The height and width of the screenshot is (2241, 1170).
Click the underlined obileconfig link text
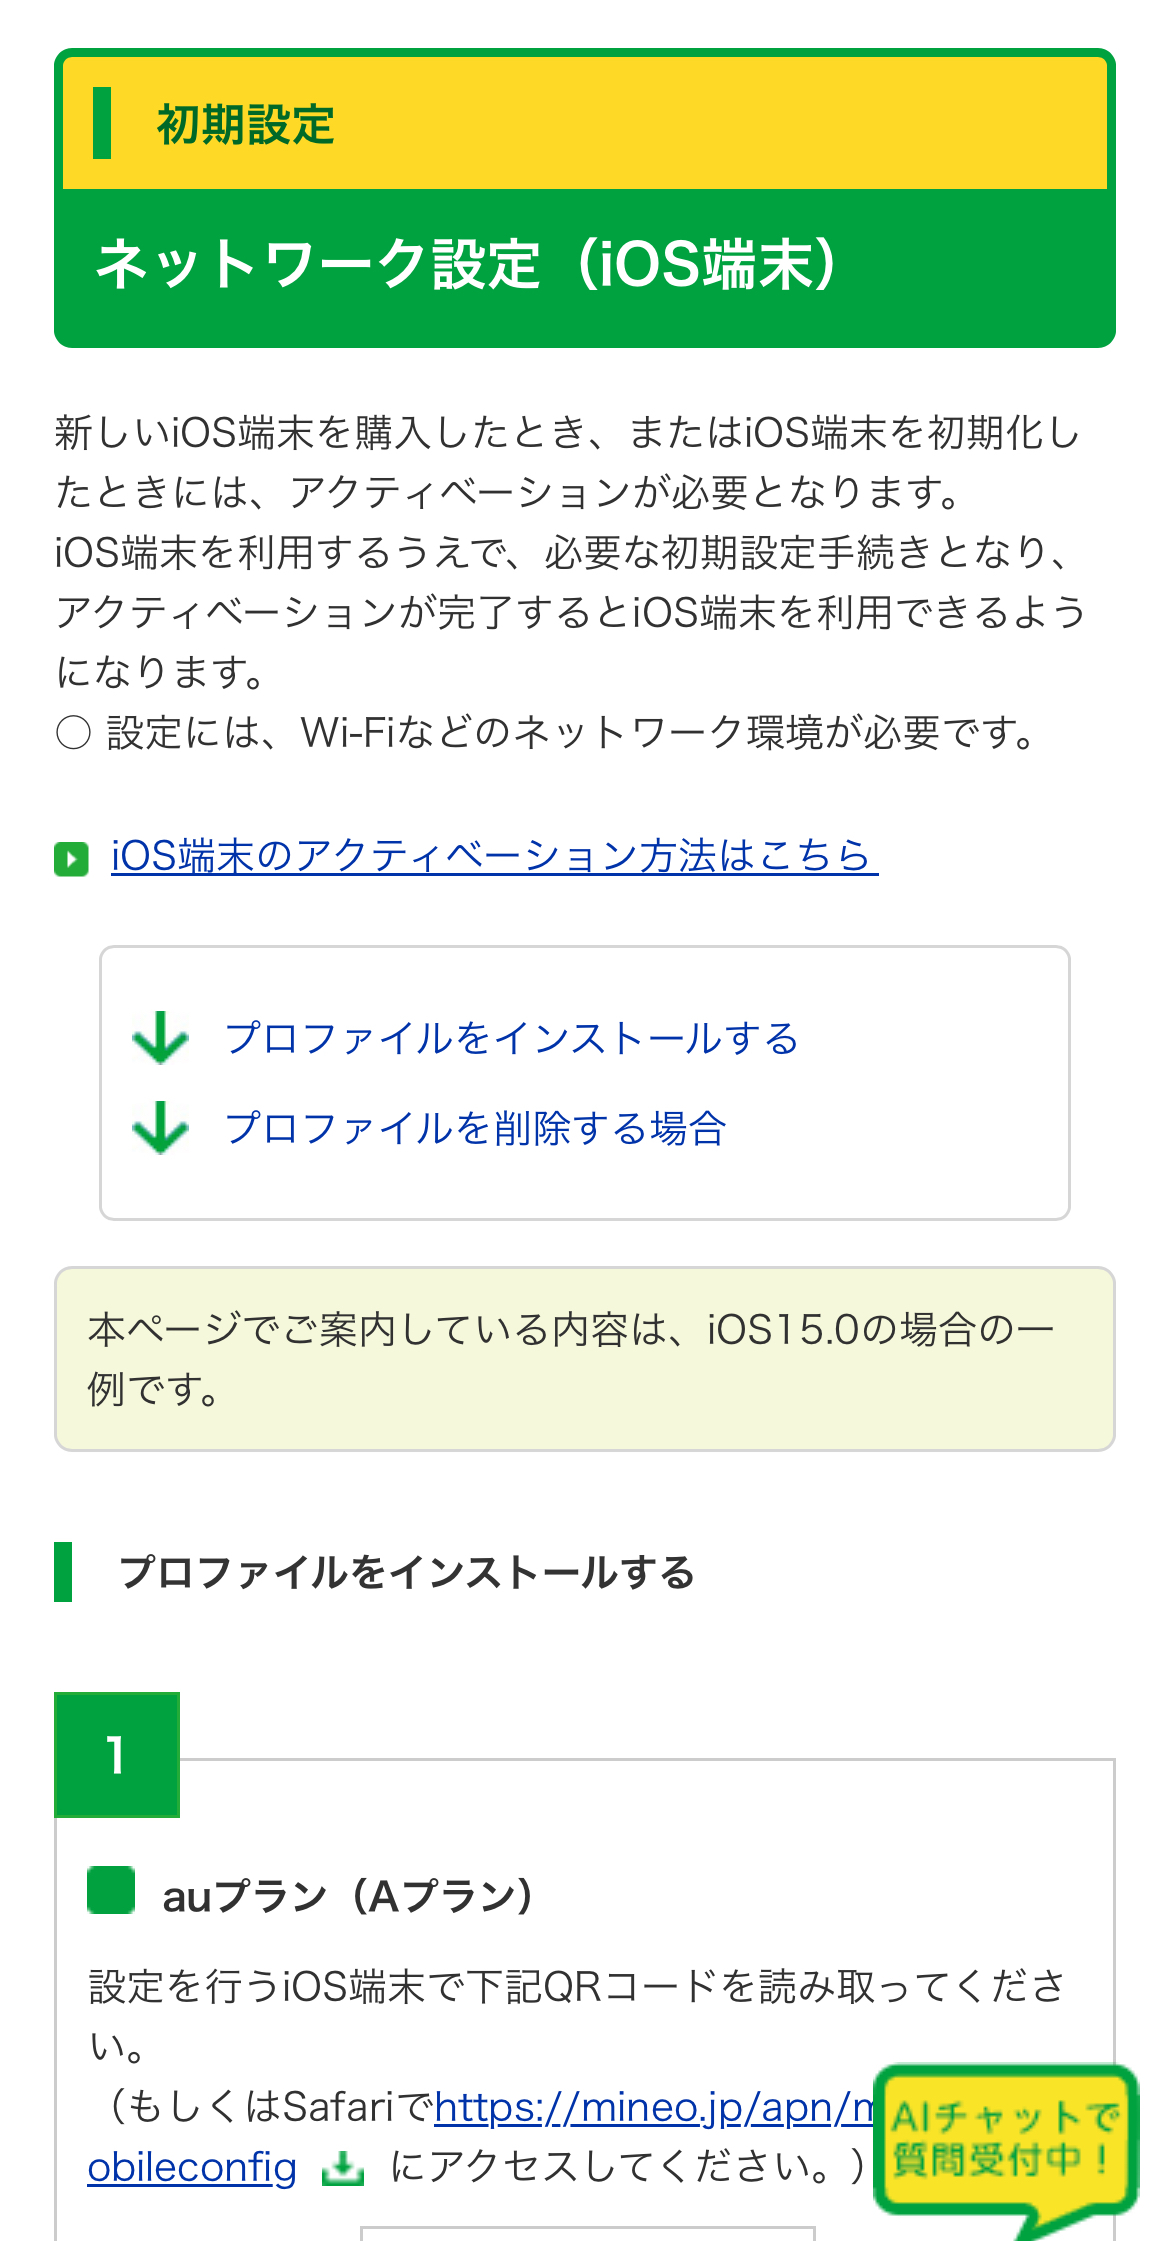point(192,2168)
